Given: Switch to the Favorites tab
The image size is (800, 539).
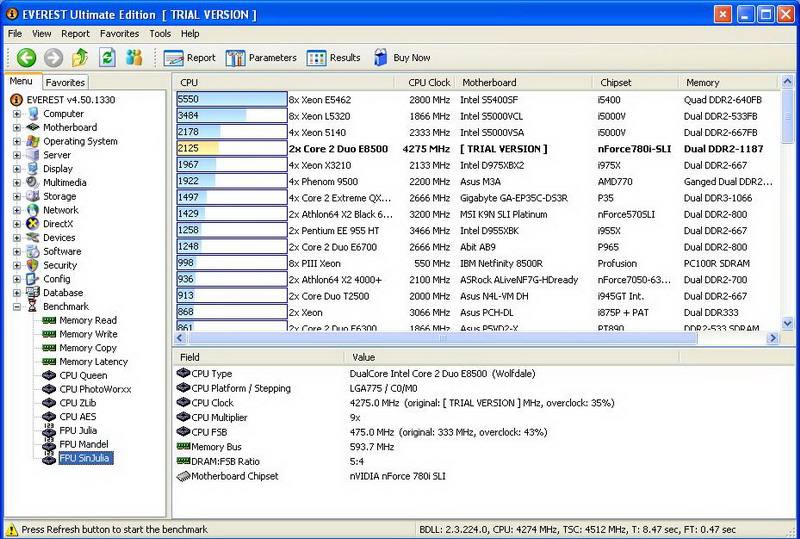Looking at the screenshot, I should (x=66, y=82).
